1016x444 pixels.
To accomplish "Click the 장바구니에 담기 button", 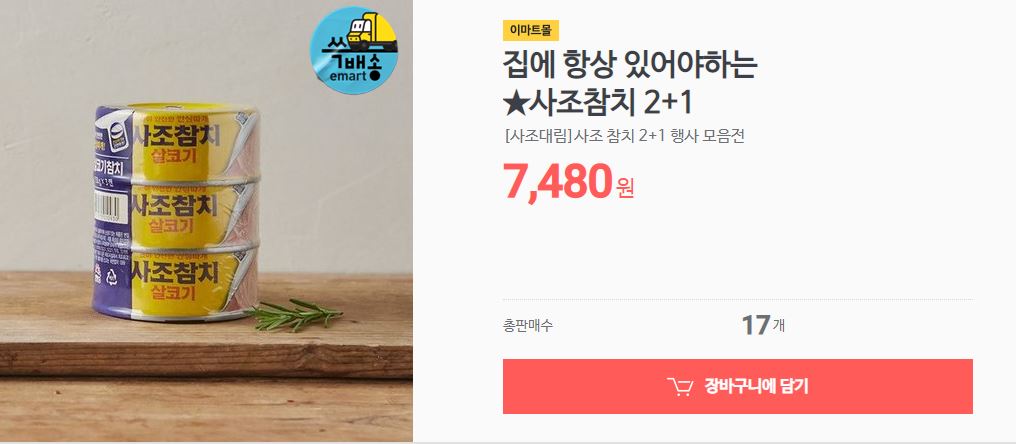I will pos(737,386).
